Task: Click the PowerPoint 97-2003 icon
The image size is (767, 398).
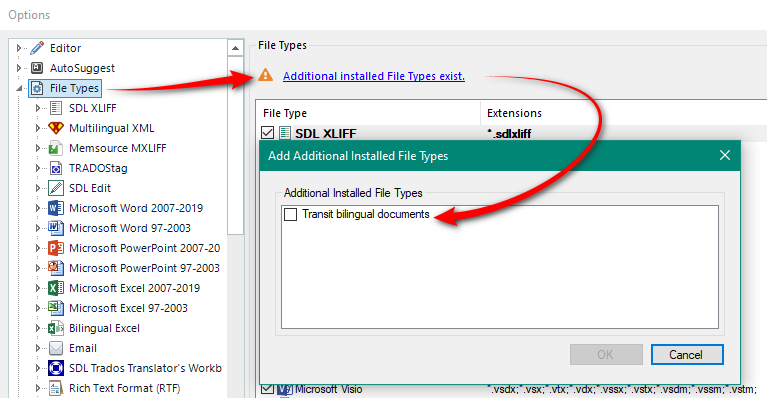Action: [56, 268]
